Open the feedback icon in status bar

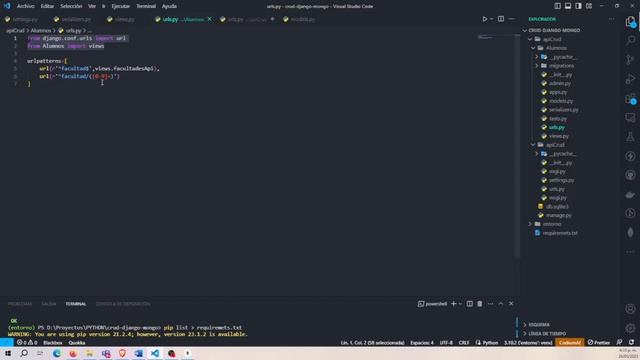pos(619,342)
